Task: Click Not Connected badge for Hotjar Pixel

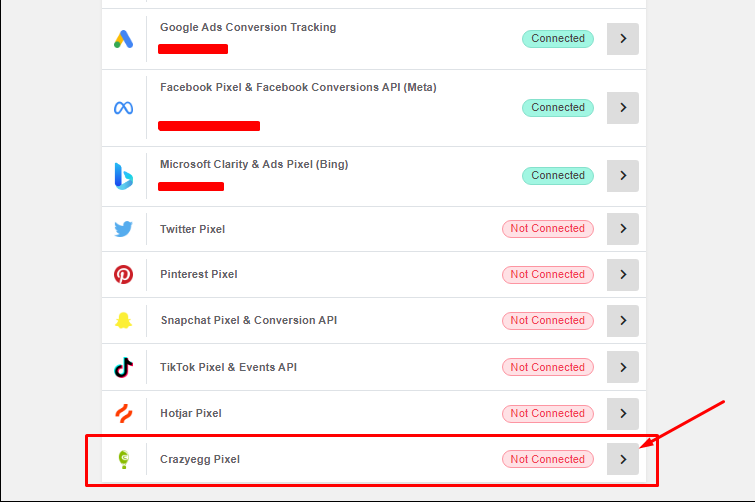Action: click(x=547, y=413)
